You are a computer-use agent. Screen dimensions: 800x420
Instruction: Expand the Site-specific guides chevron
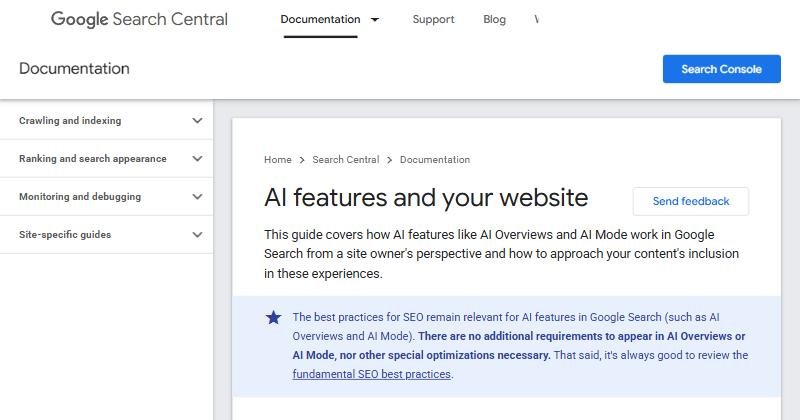[x=197, y=235]
